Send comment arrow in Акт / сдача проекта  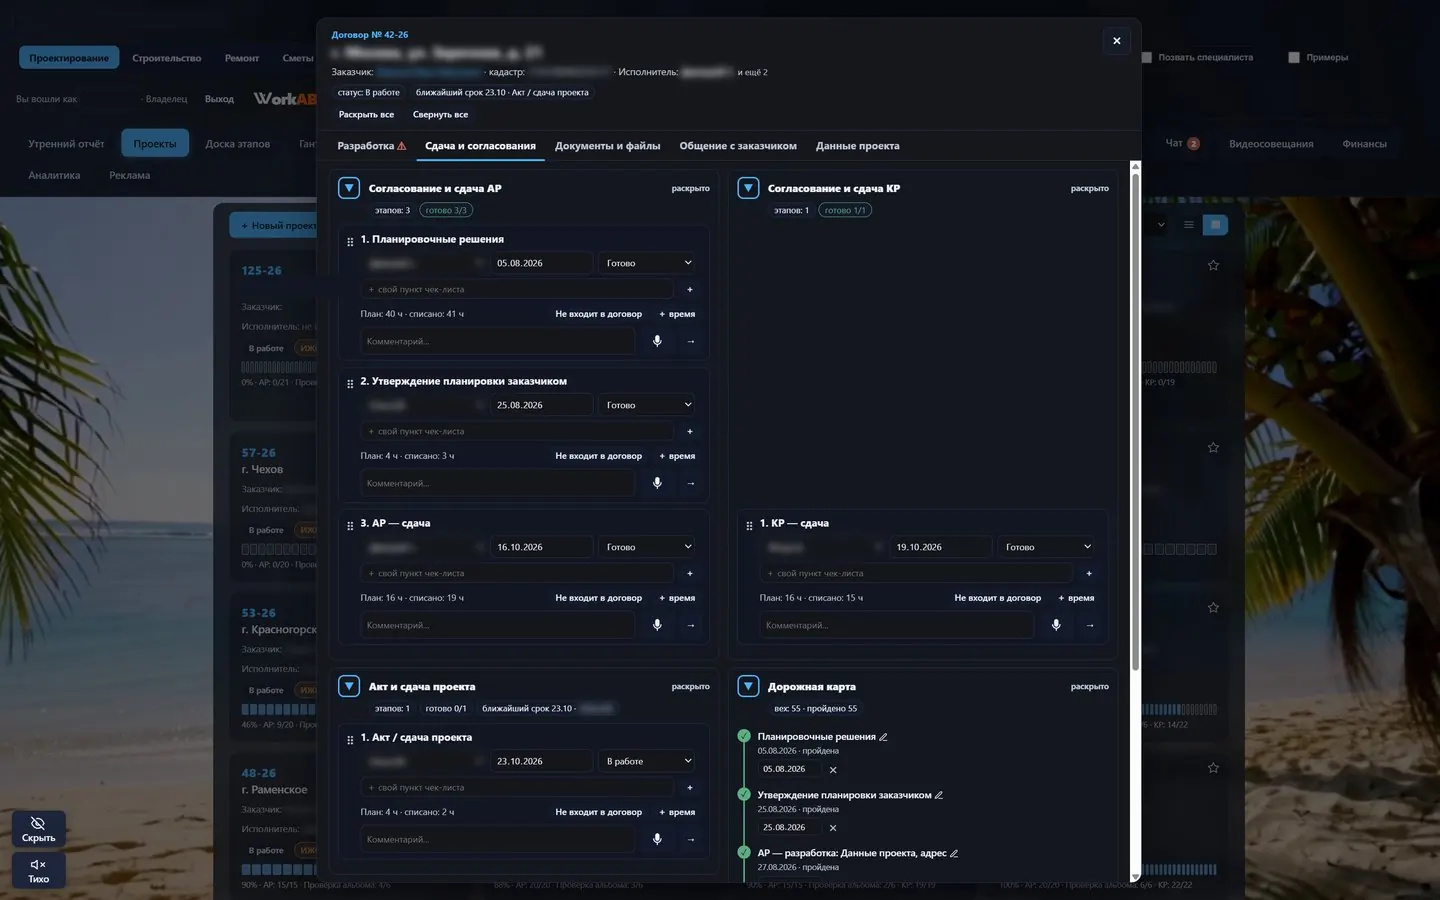click(x=690, y=839)
